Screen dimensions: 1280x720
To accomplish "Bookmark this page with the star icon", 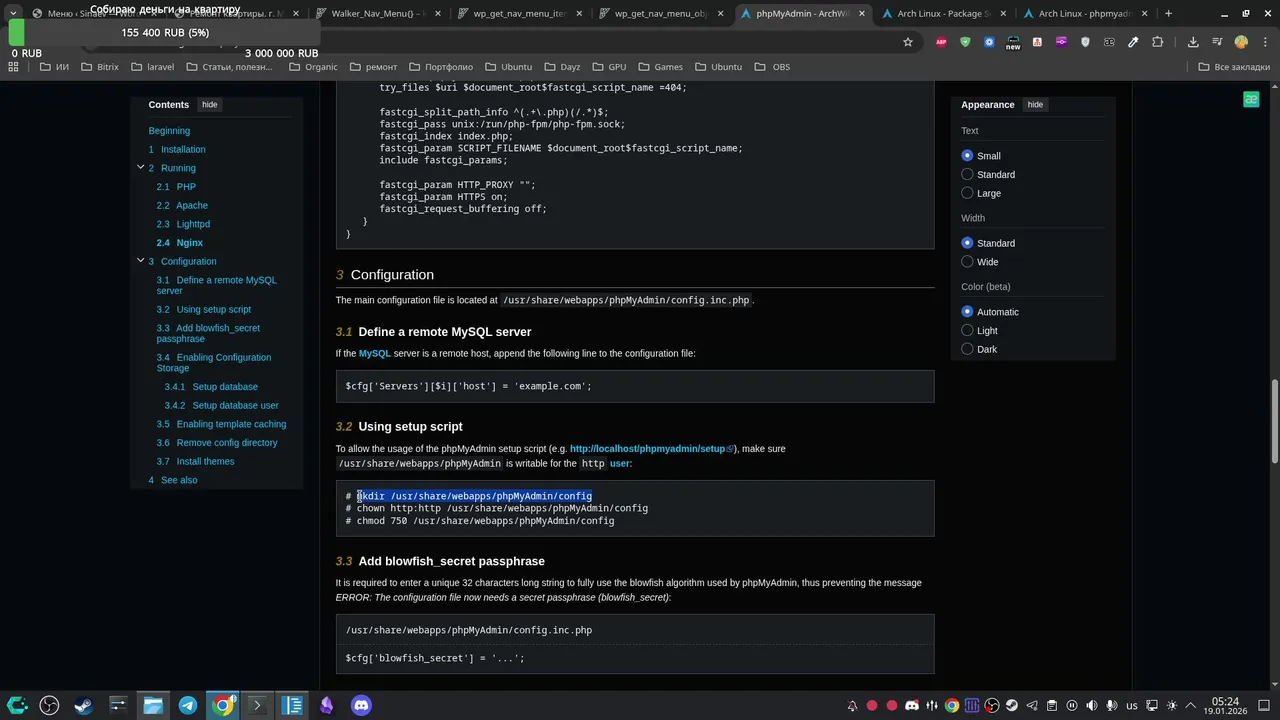I will (x=908, y=42).
